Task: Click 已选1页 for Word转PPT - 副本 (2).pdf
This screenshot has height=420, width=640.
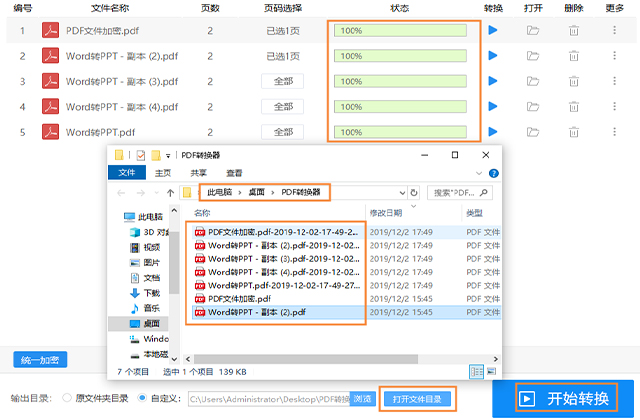Action: (x=283, y=56)
